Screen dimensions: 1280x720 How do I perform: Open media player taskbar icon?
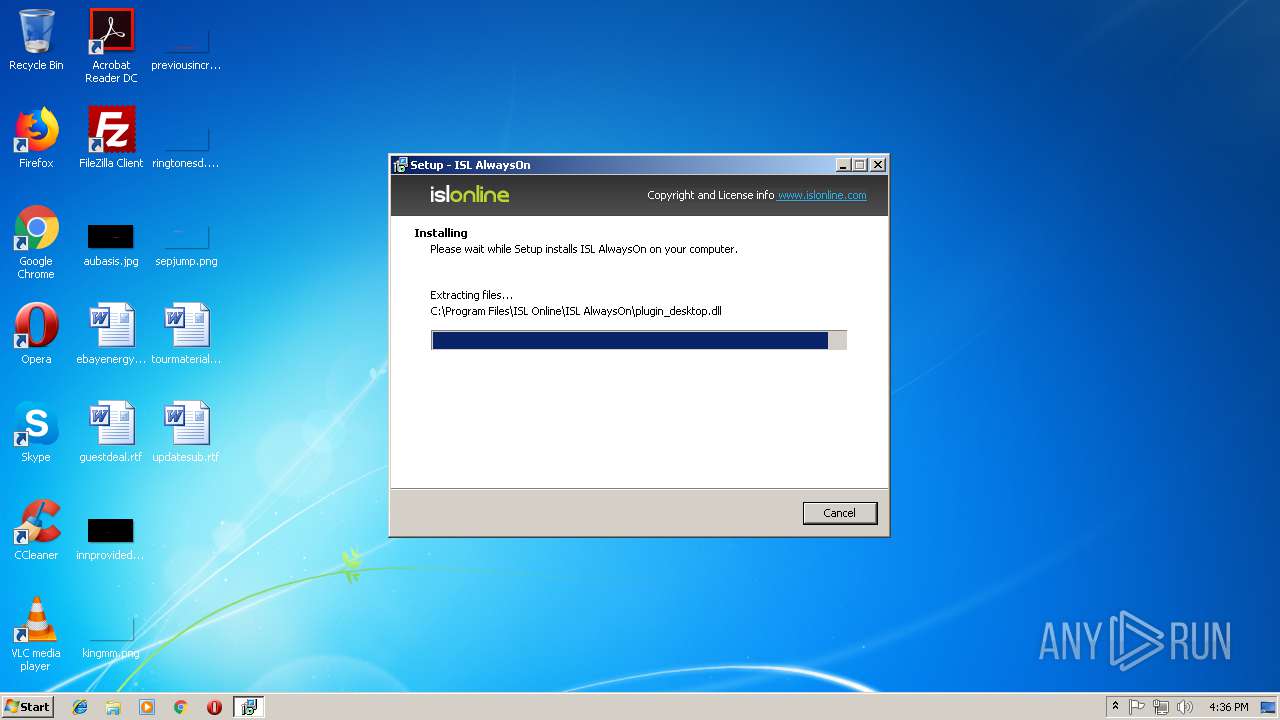tap(147, 707)
